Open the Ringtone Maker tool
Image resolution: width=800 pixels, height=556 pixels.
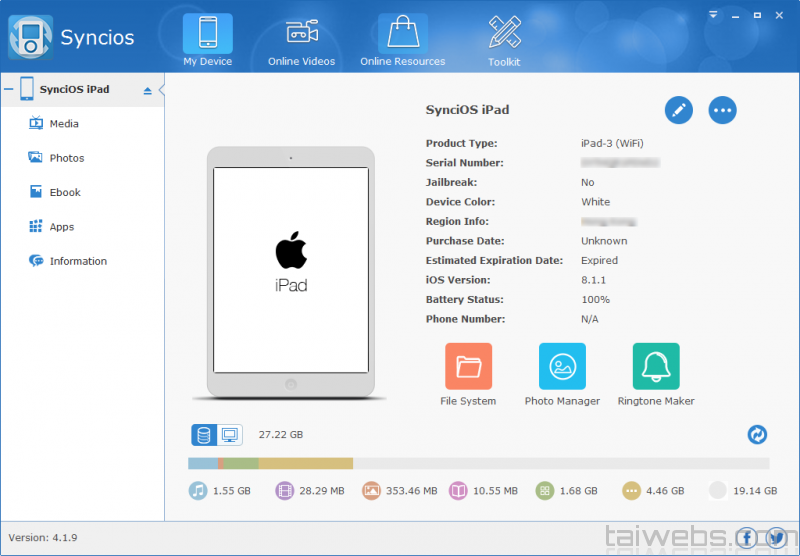pyautogui.click(x=656, y=367)
